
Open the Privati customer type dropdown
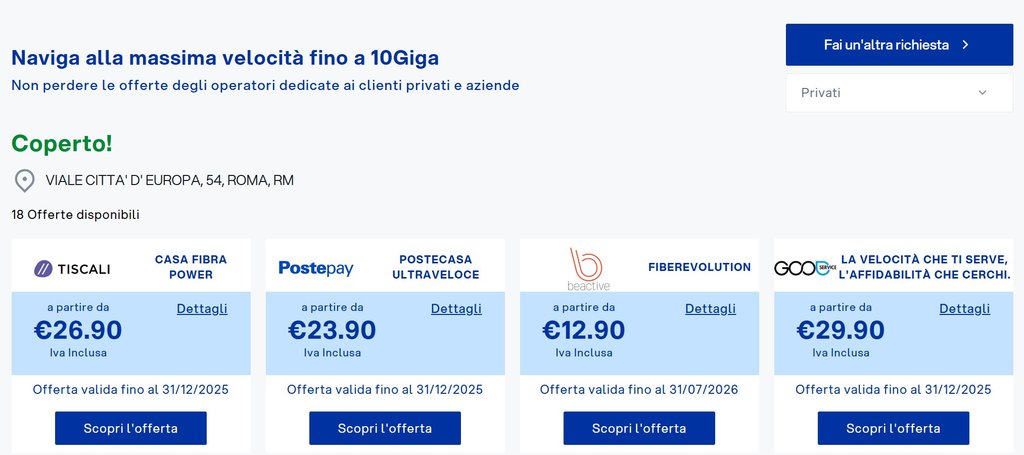[x=885, y=93]
